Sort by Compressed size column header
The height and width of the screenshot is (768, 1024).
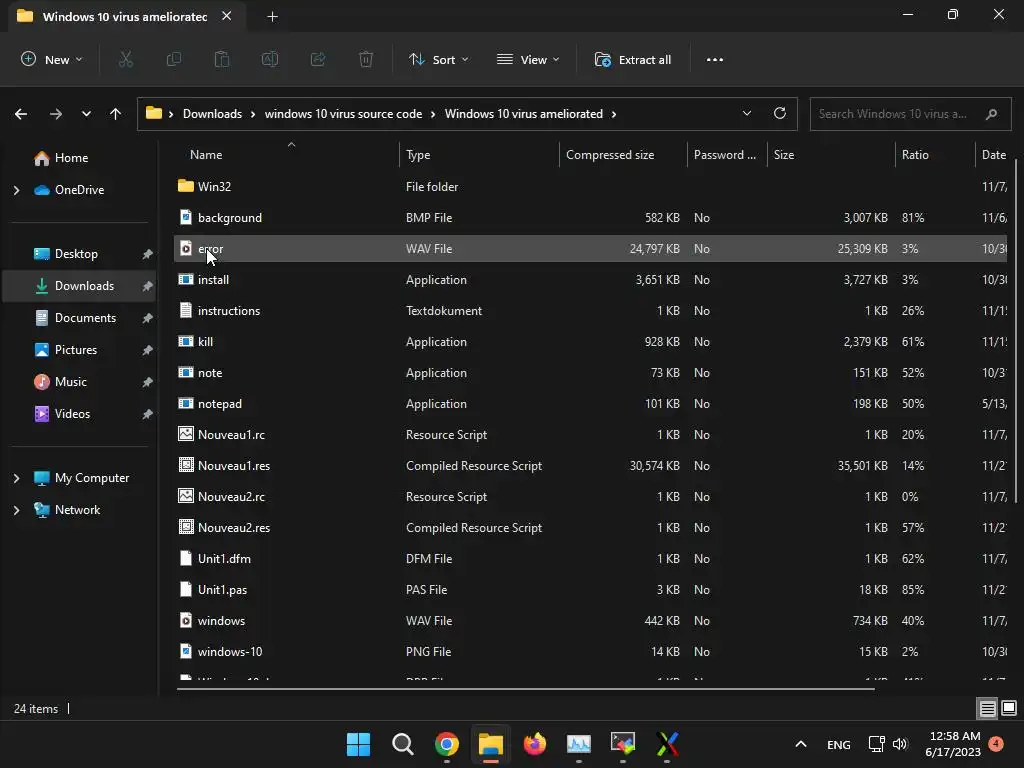623,155
